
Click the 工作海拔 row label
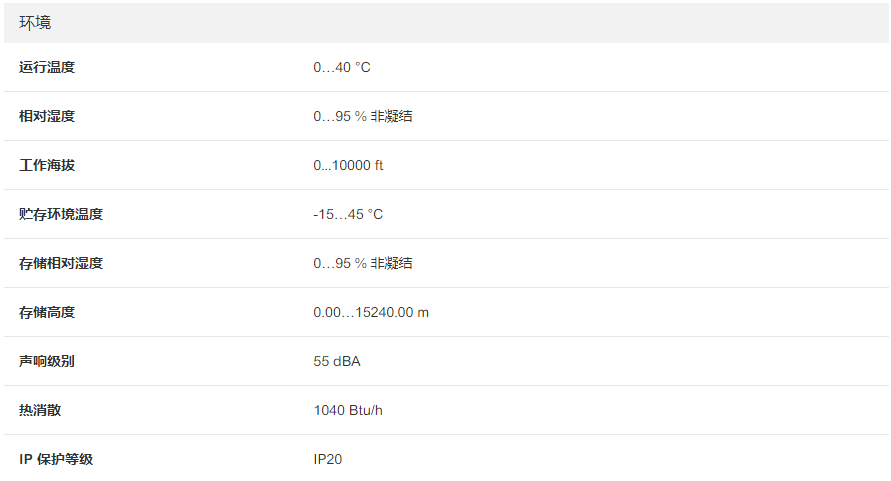[47, 165]
